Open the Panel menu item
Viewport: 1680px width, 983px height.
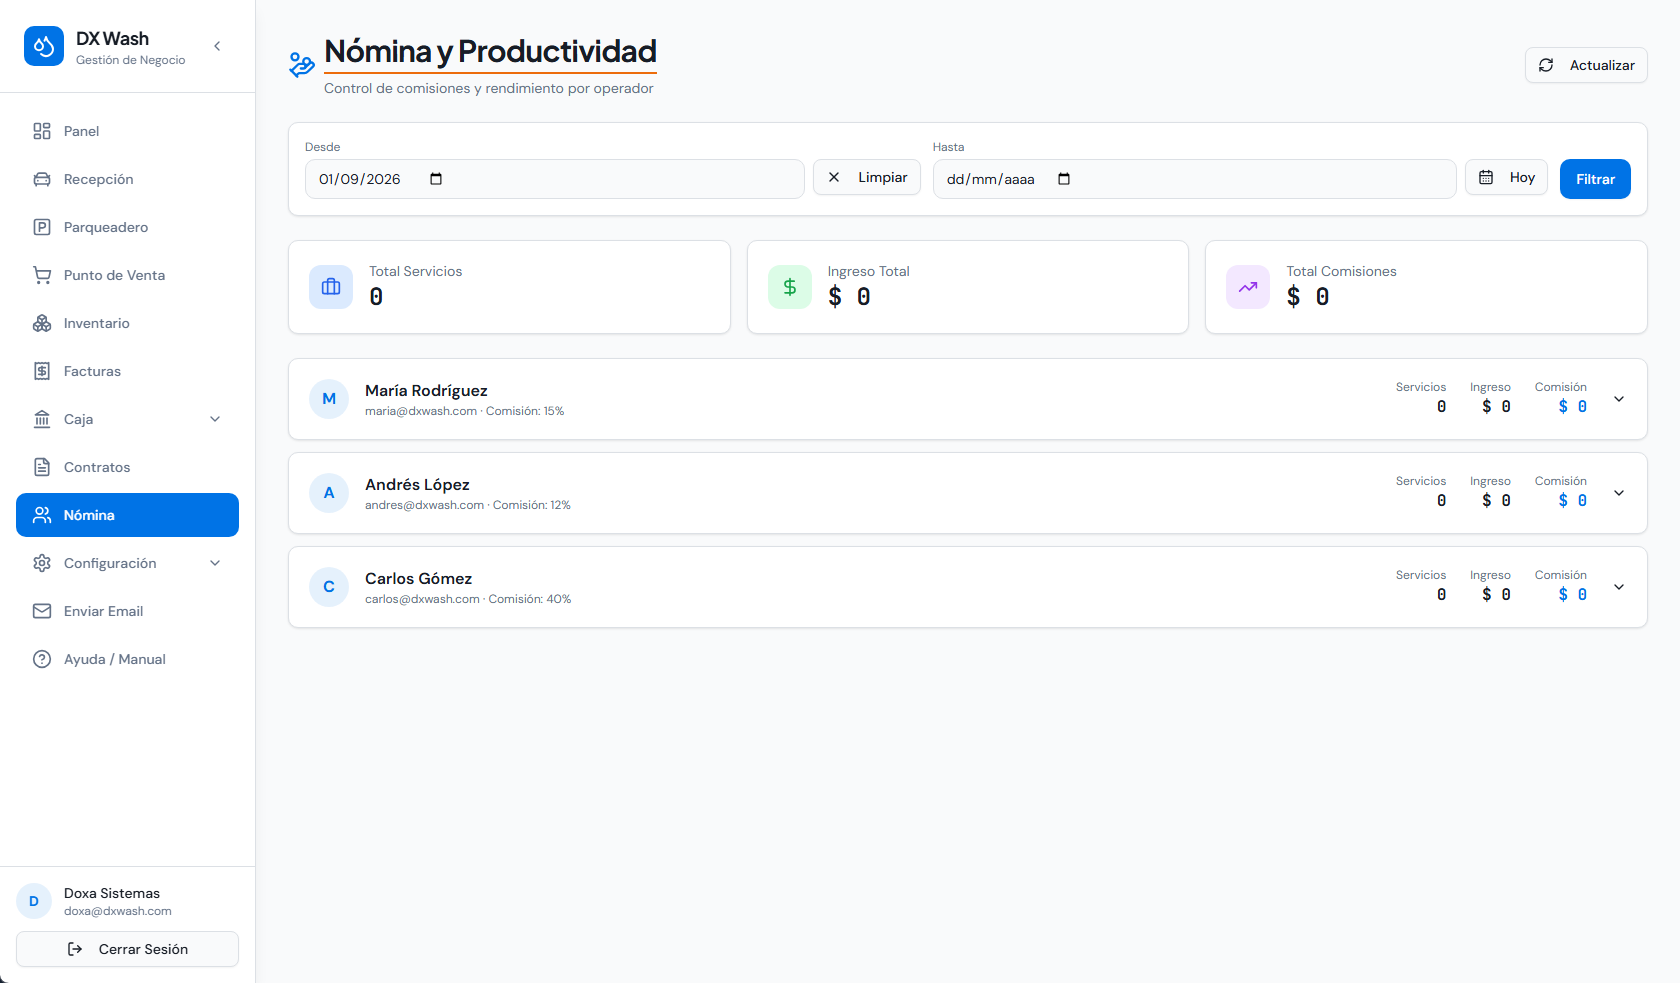tap(127, 131)
